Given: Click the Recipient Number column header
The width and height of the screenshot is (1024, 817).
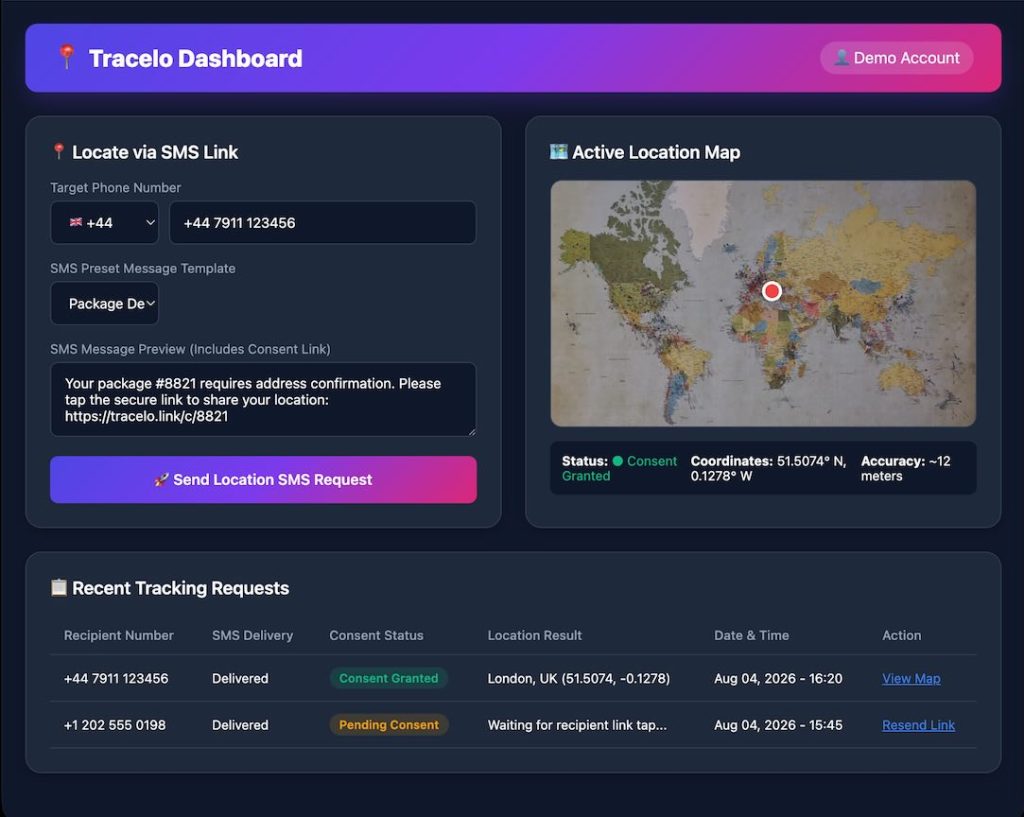Looking at the screenshot, I should point(119,635).
